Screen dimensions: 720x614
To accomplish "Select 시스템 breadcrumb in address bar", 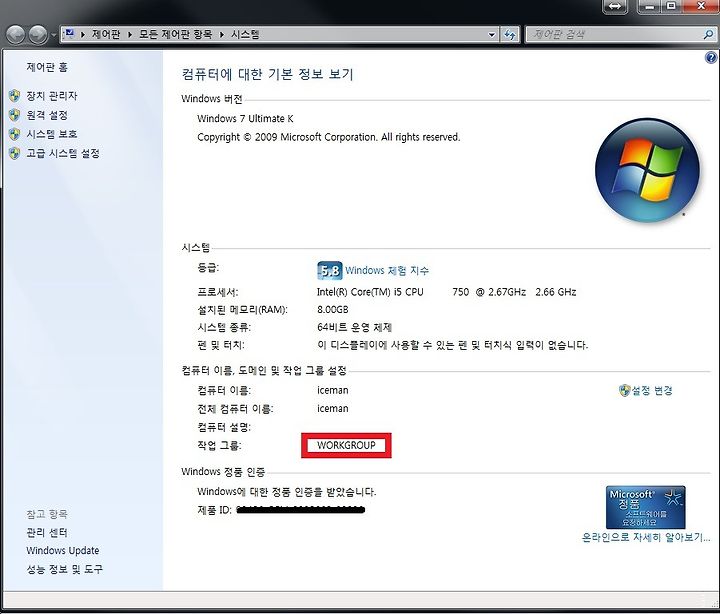I will coord(245,34).
